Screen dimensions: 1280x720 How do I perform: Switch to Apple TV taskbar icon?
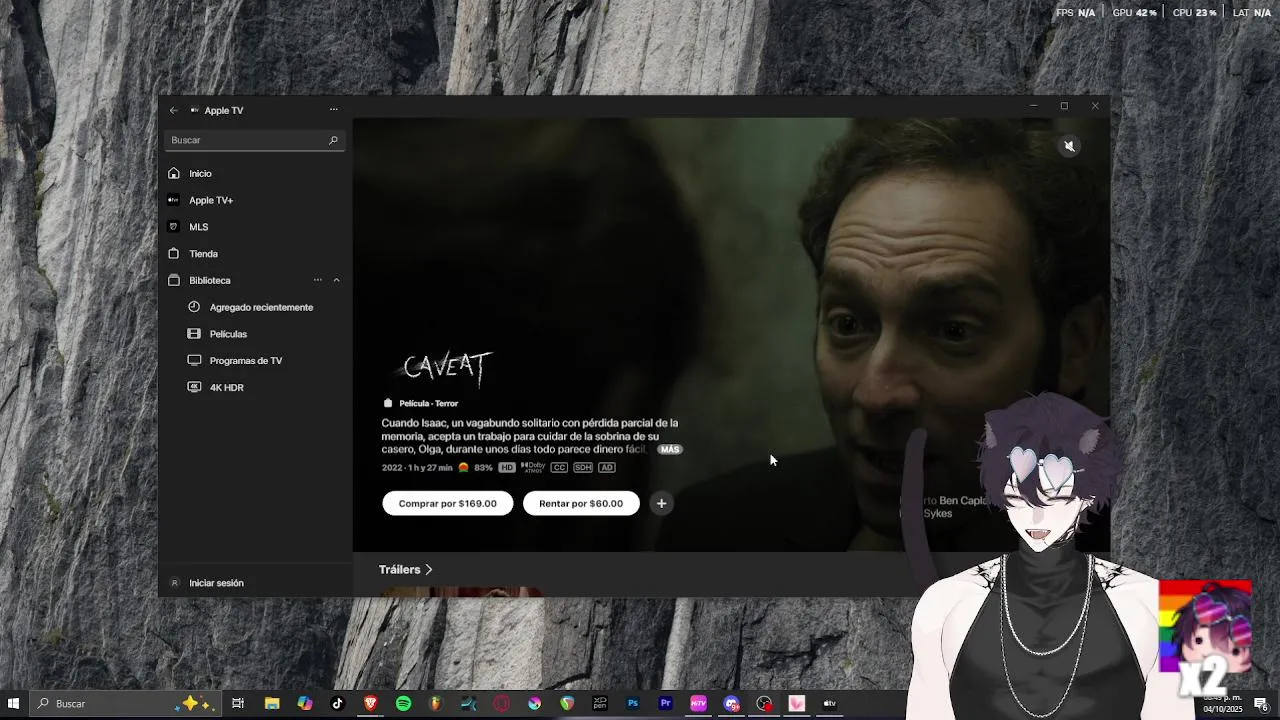(x=829, y=704)
